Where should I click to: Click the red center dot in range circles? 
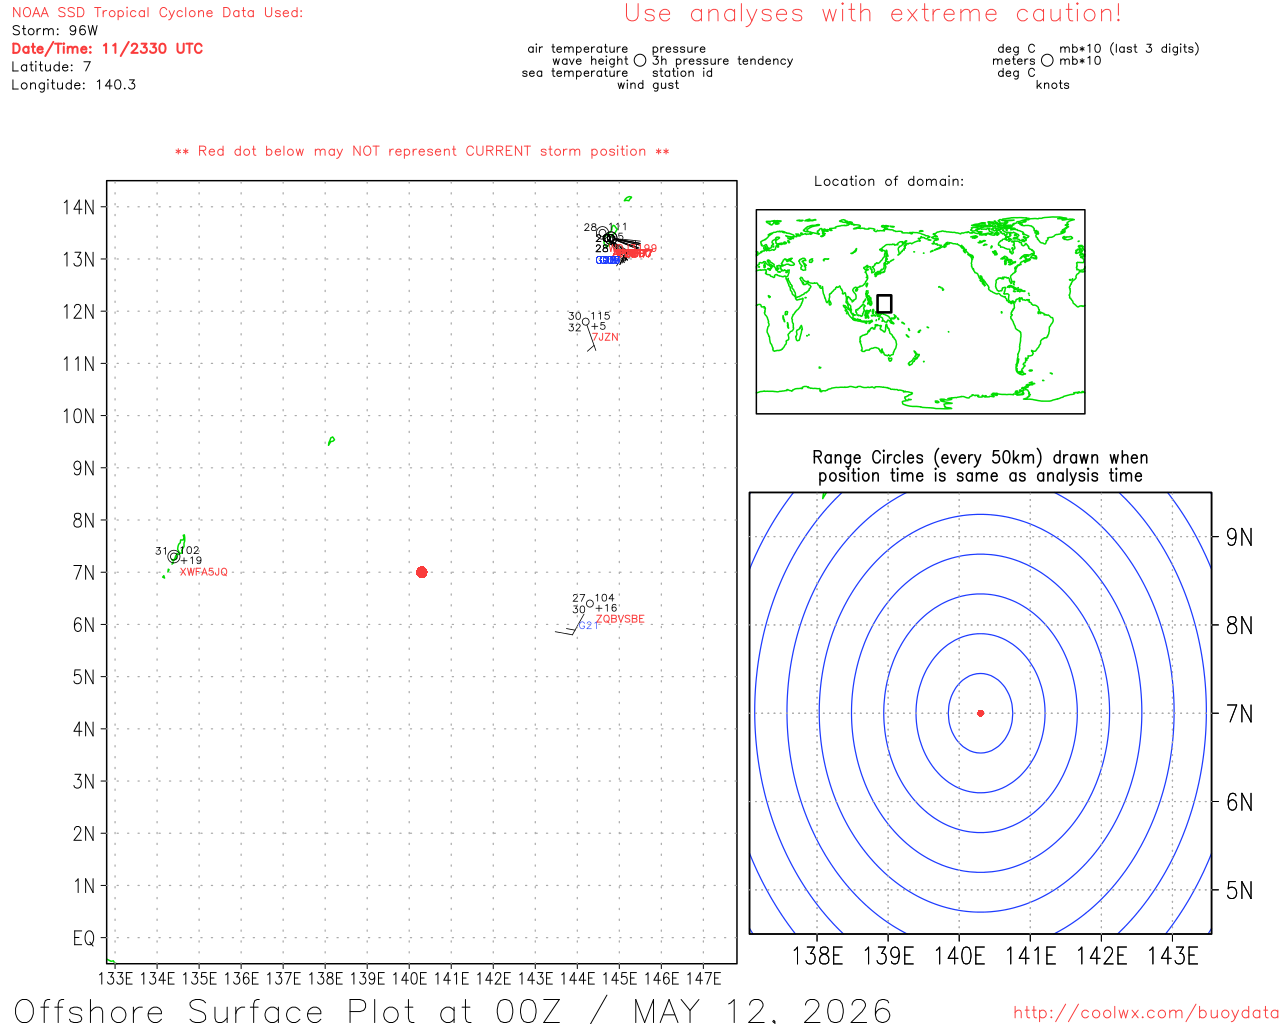pos(980,713)
